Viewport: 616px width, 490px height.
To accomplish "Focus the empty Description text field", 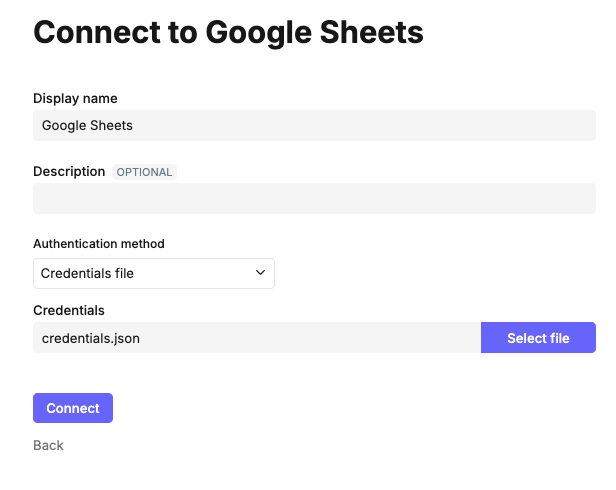I will coord(314,199).
